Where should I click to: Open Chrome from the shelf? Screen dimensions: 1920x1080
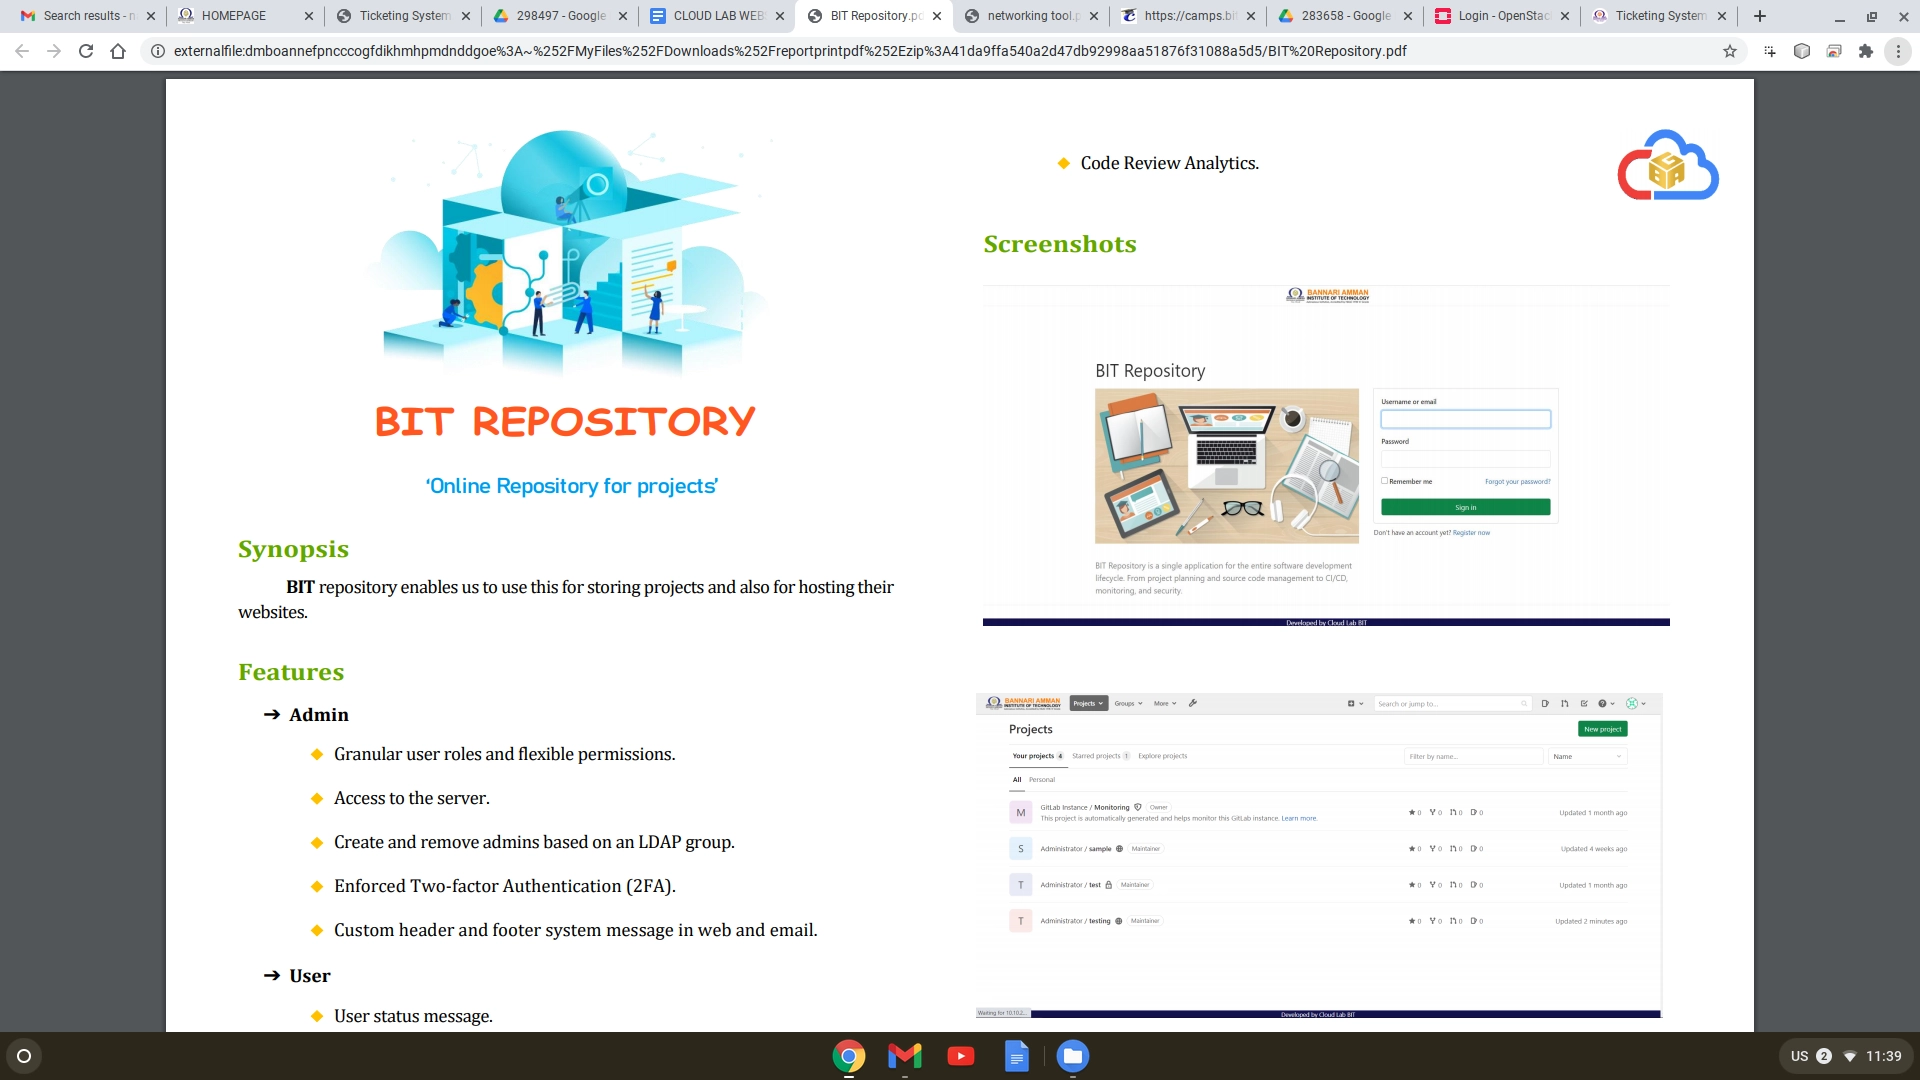tap(848, 1056)
